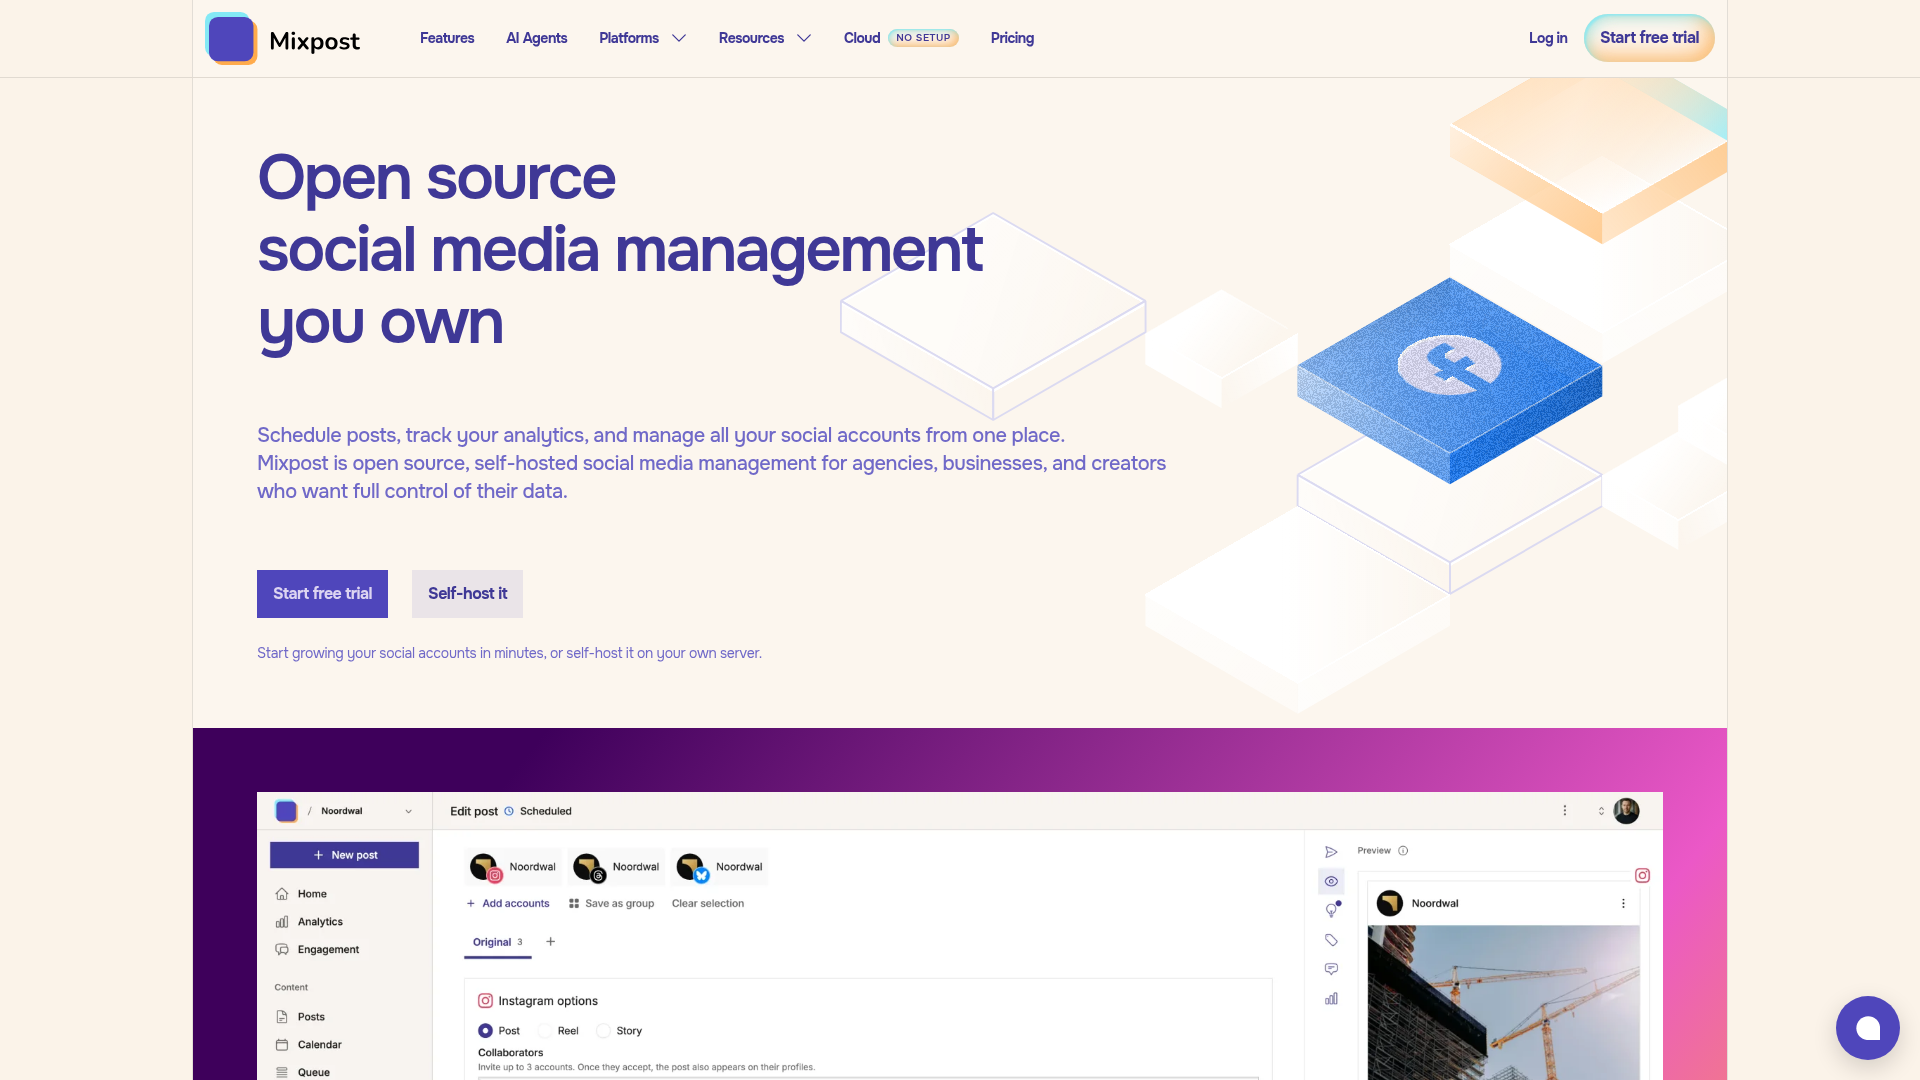Switch to the Original tab
The height and width of the screenshot is (1080, 1920).
click(x=497, y=942)
